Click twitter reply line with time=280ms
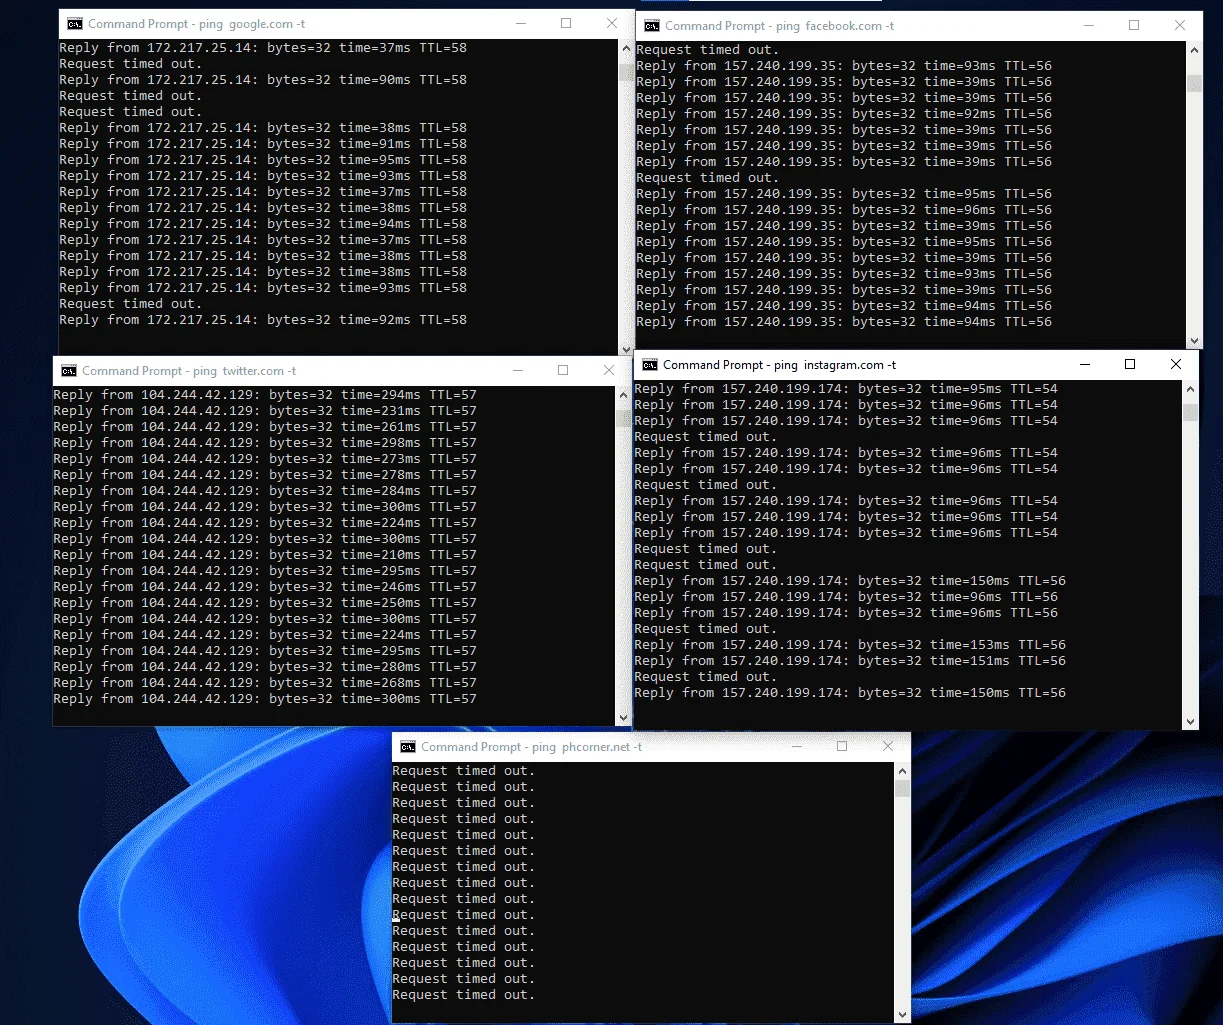 [265, 667]
